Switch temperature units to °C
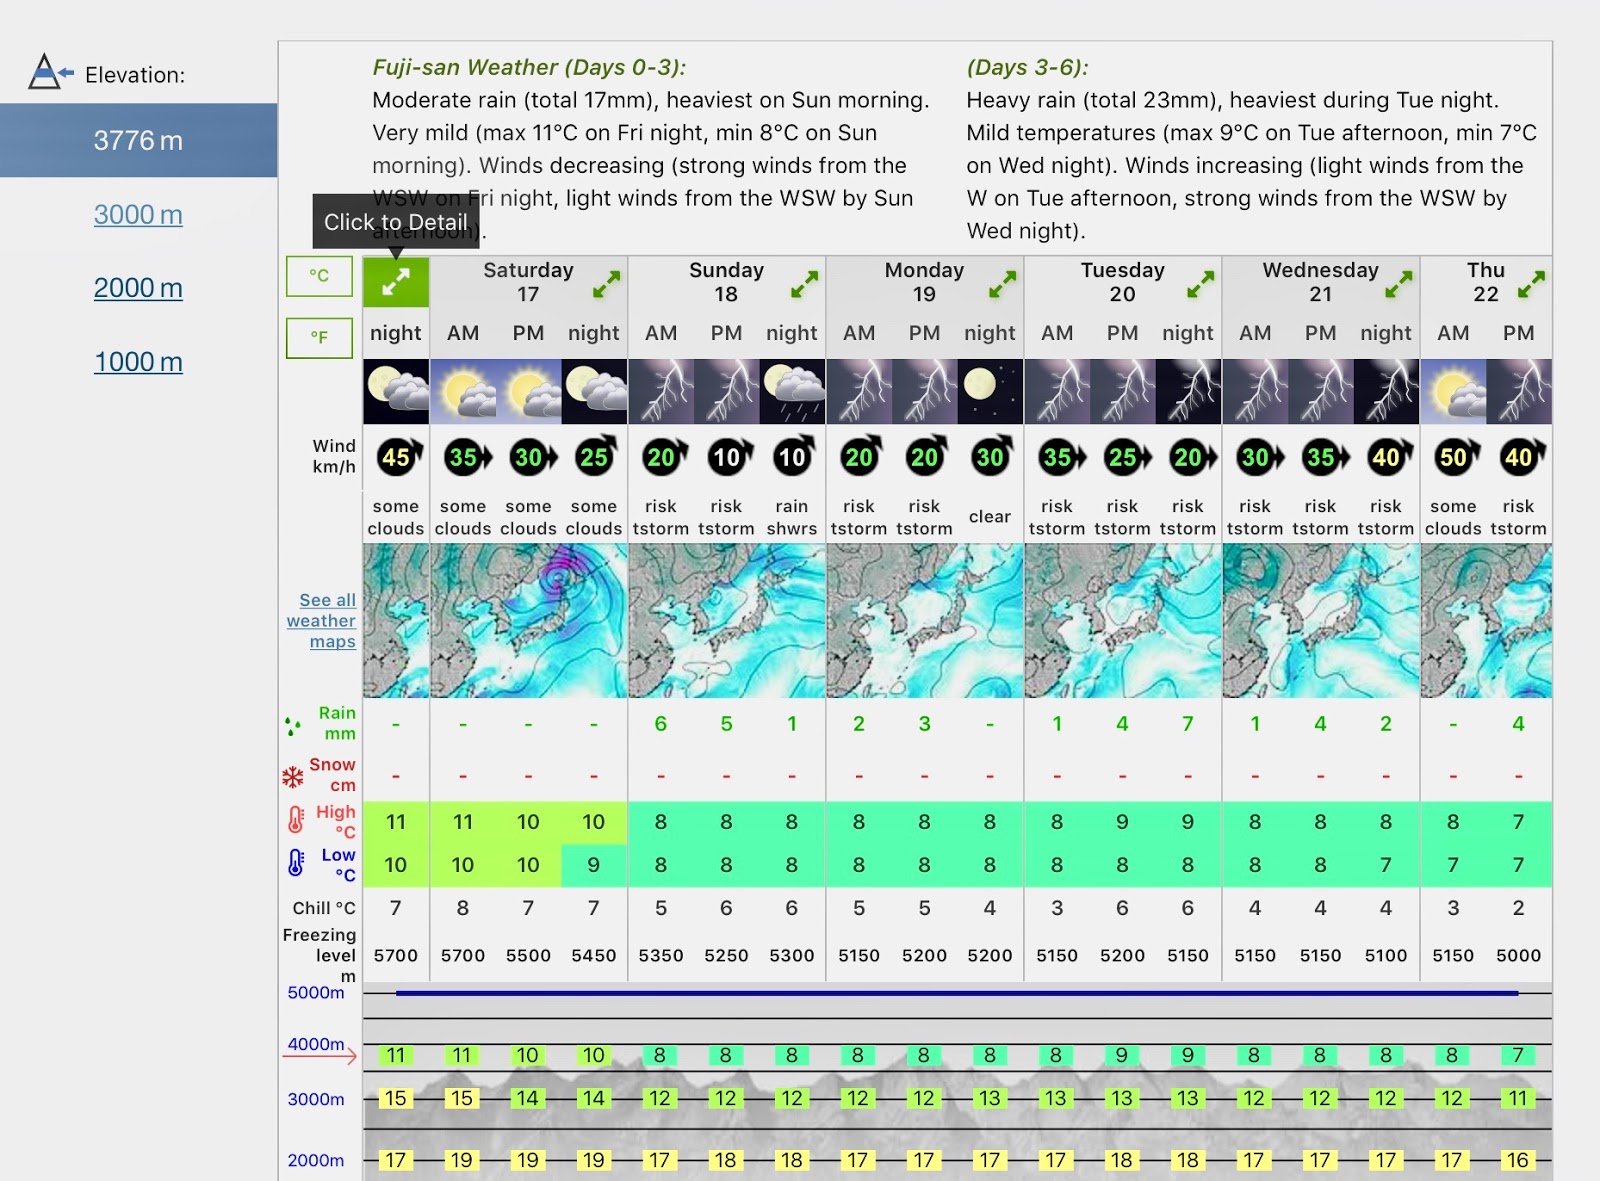1600x1181 pixels. 319,276
